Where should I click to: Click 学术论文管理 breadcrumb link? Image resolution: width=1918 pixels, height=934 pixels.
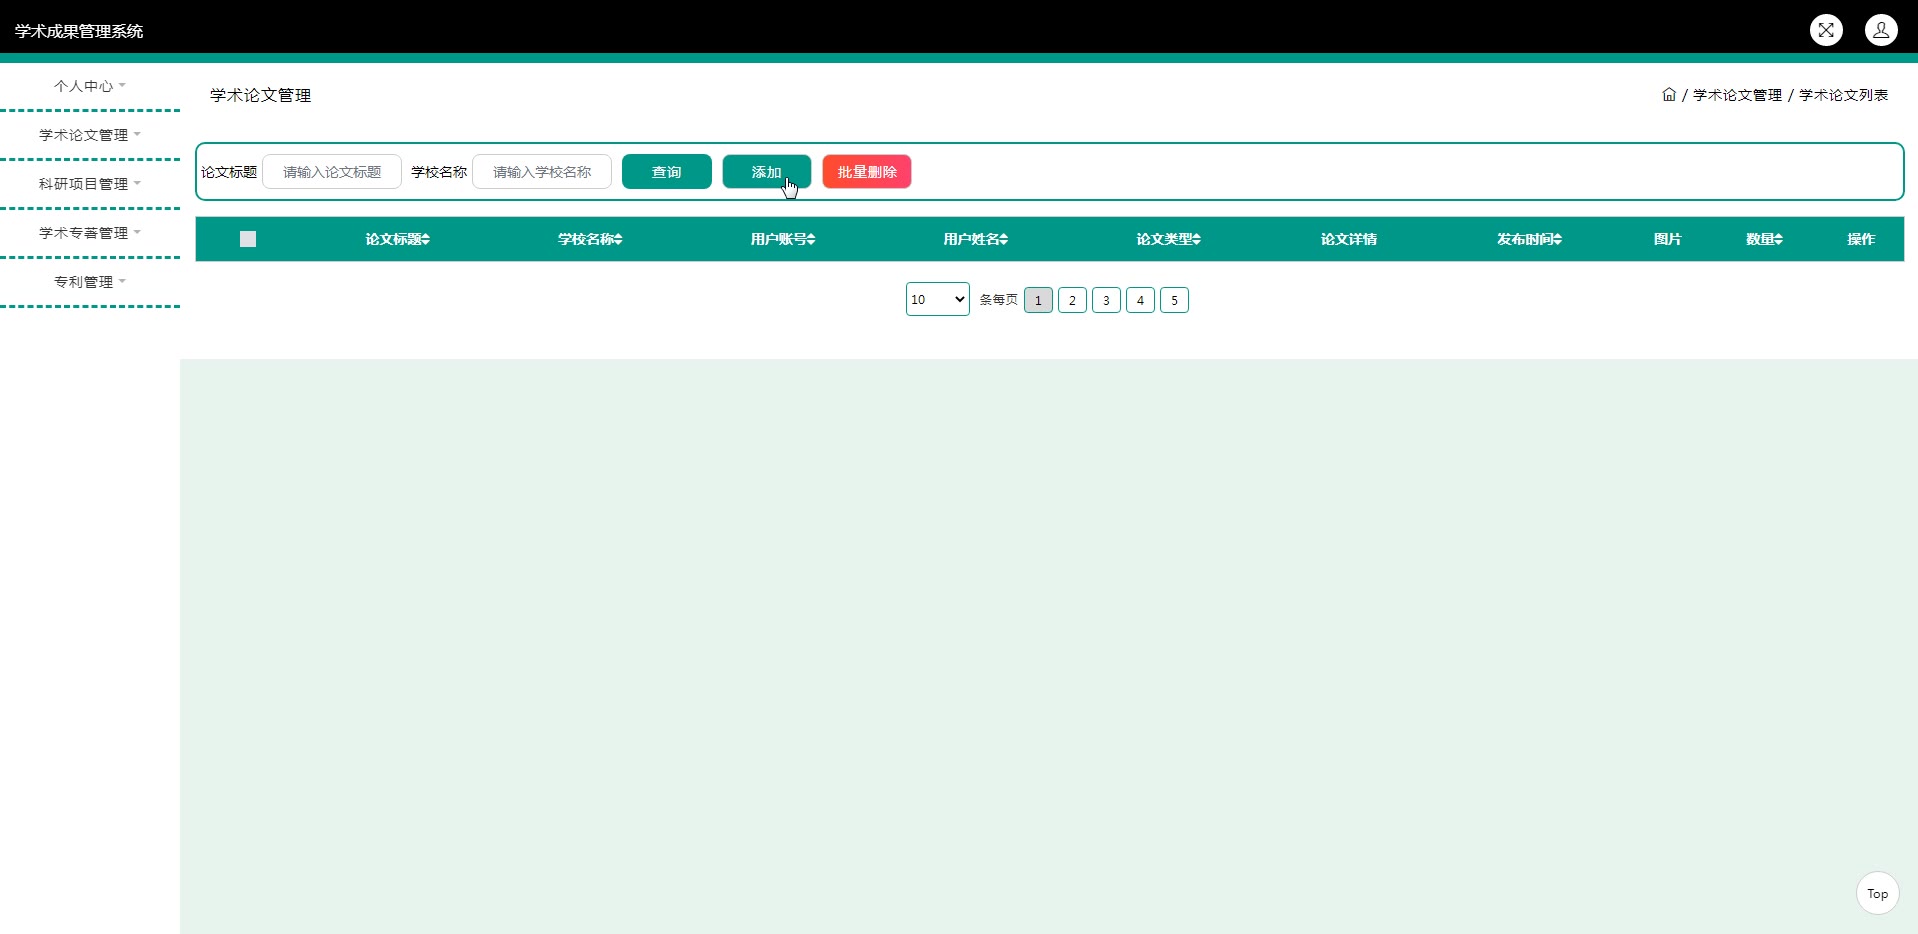(1737, 95)
